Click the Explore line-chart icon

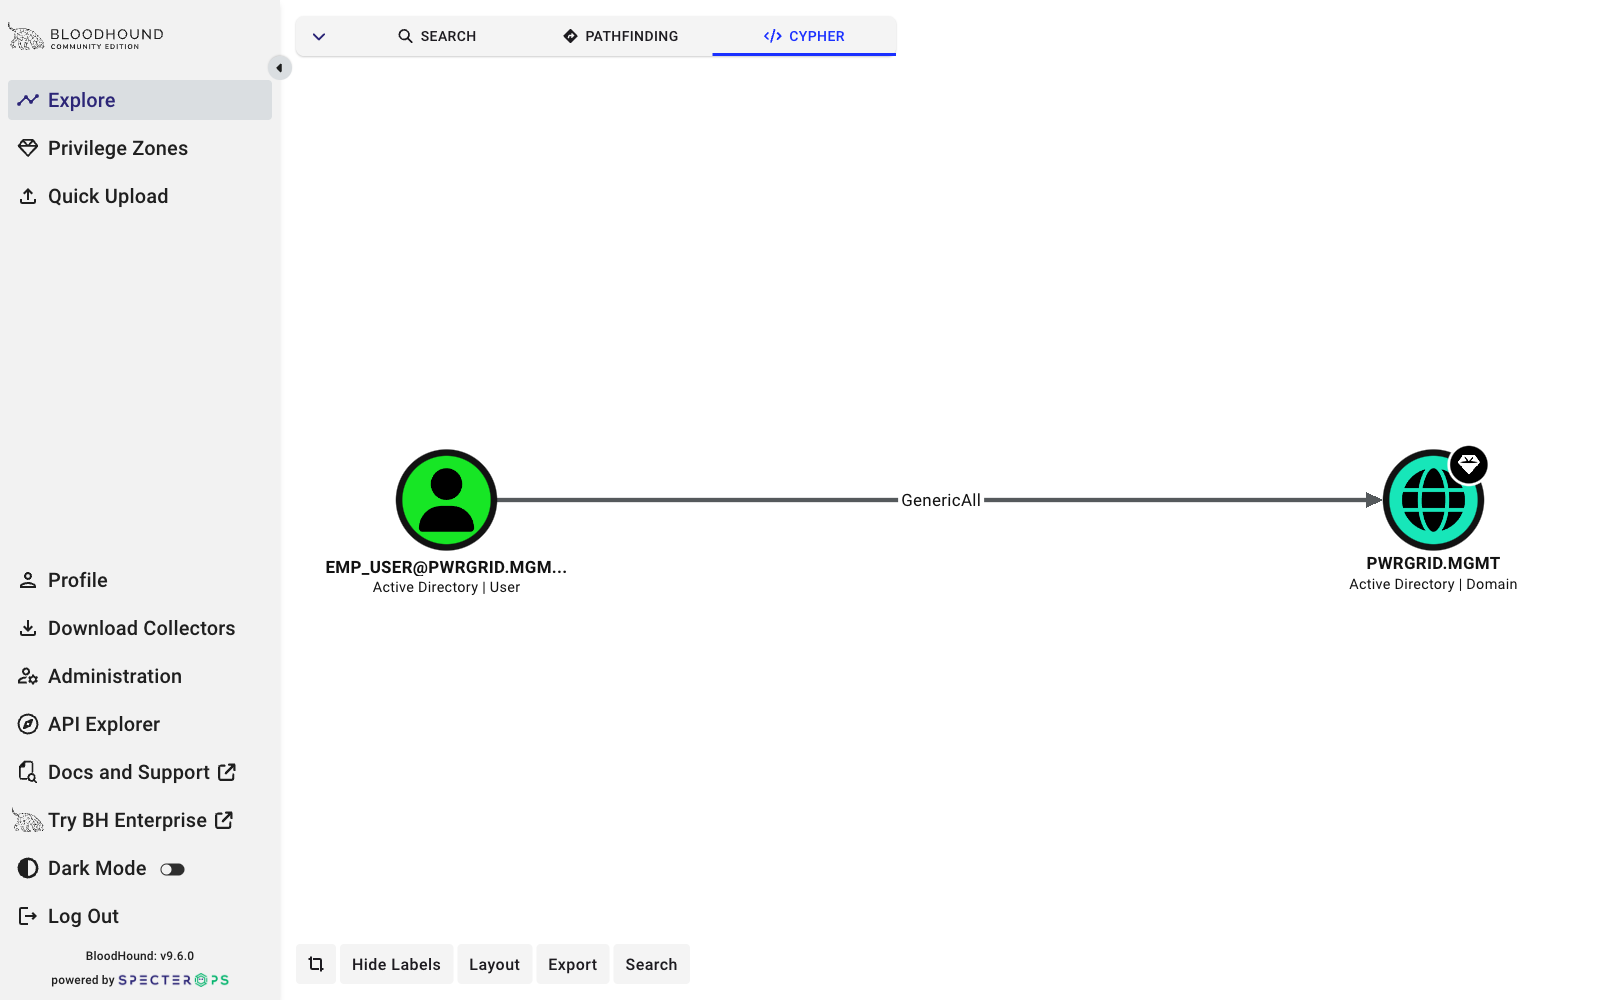pyautogui.click(x=28, y=100)
